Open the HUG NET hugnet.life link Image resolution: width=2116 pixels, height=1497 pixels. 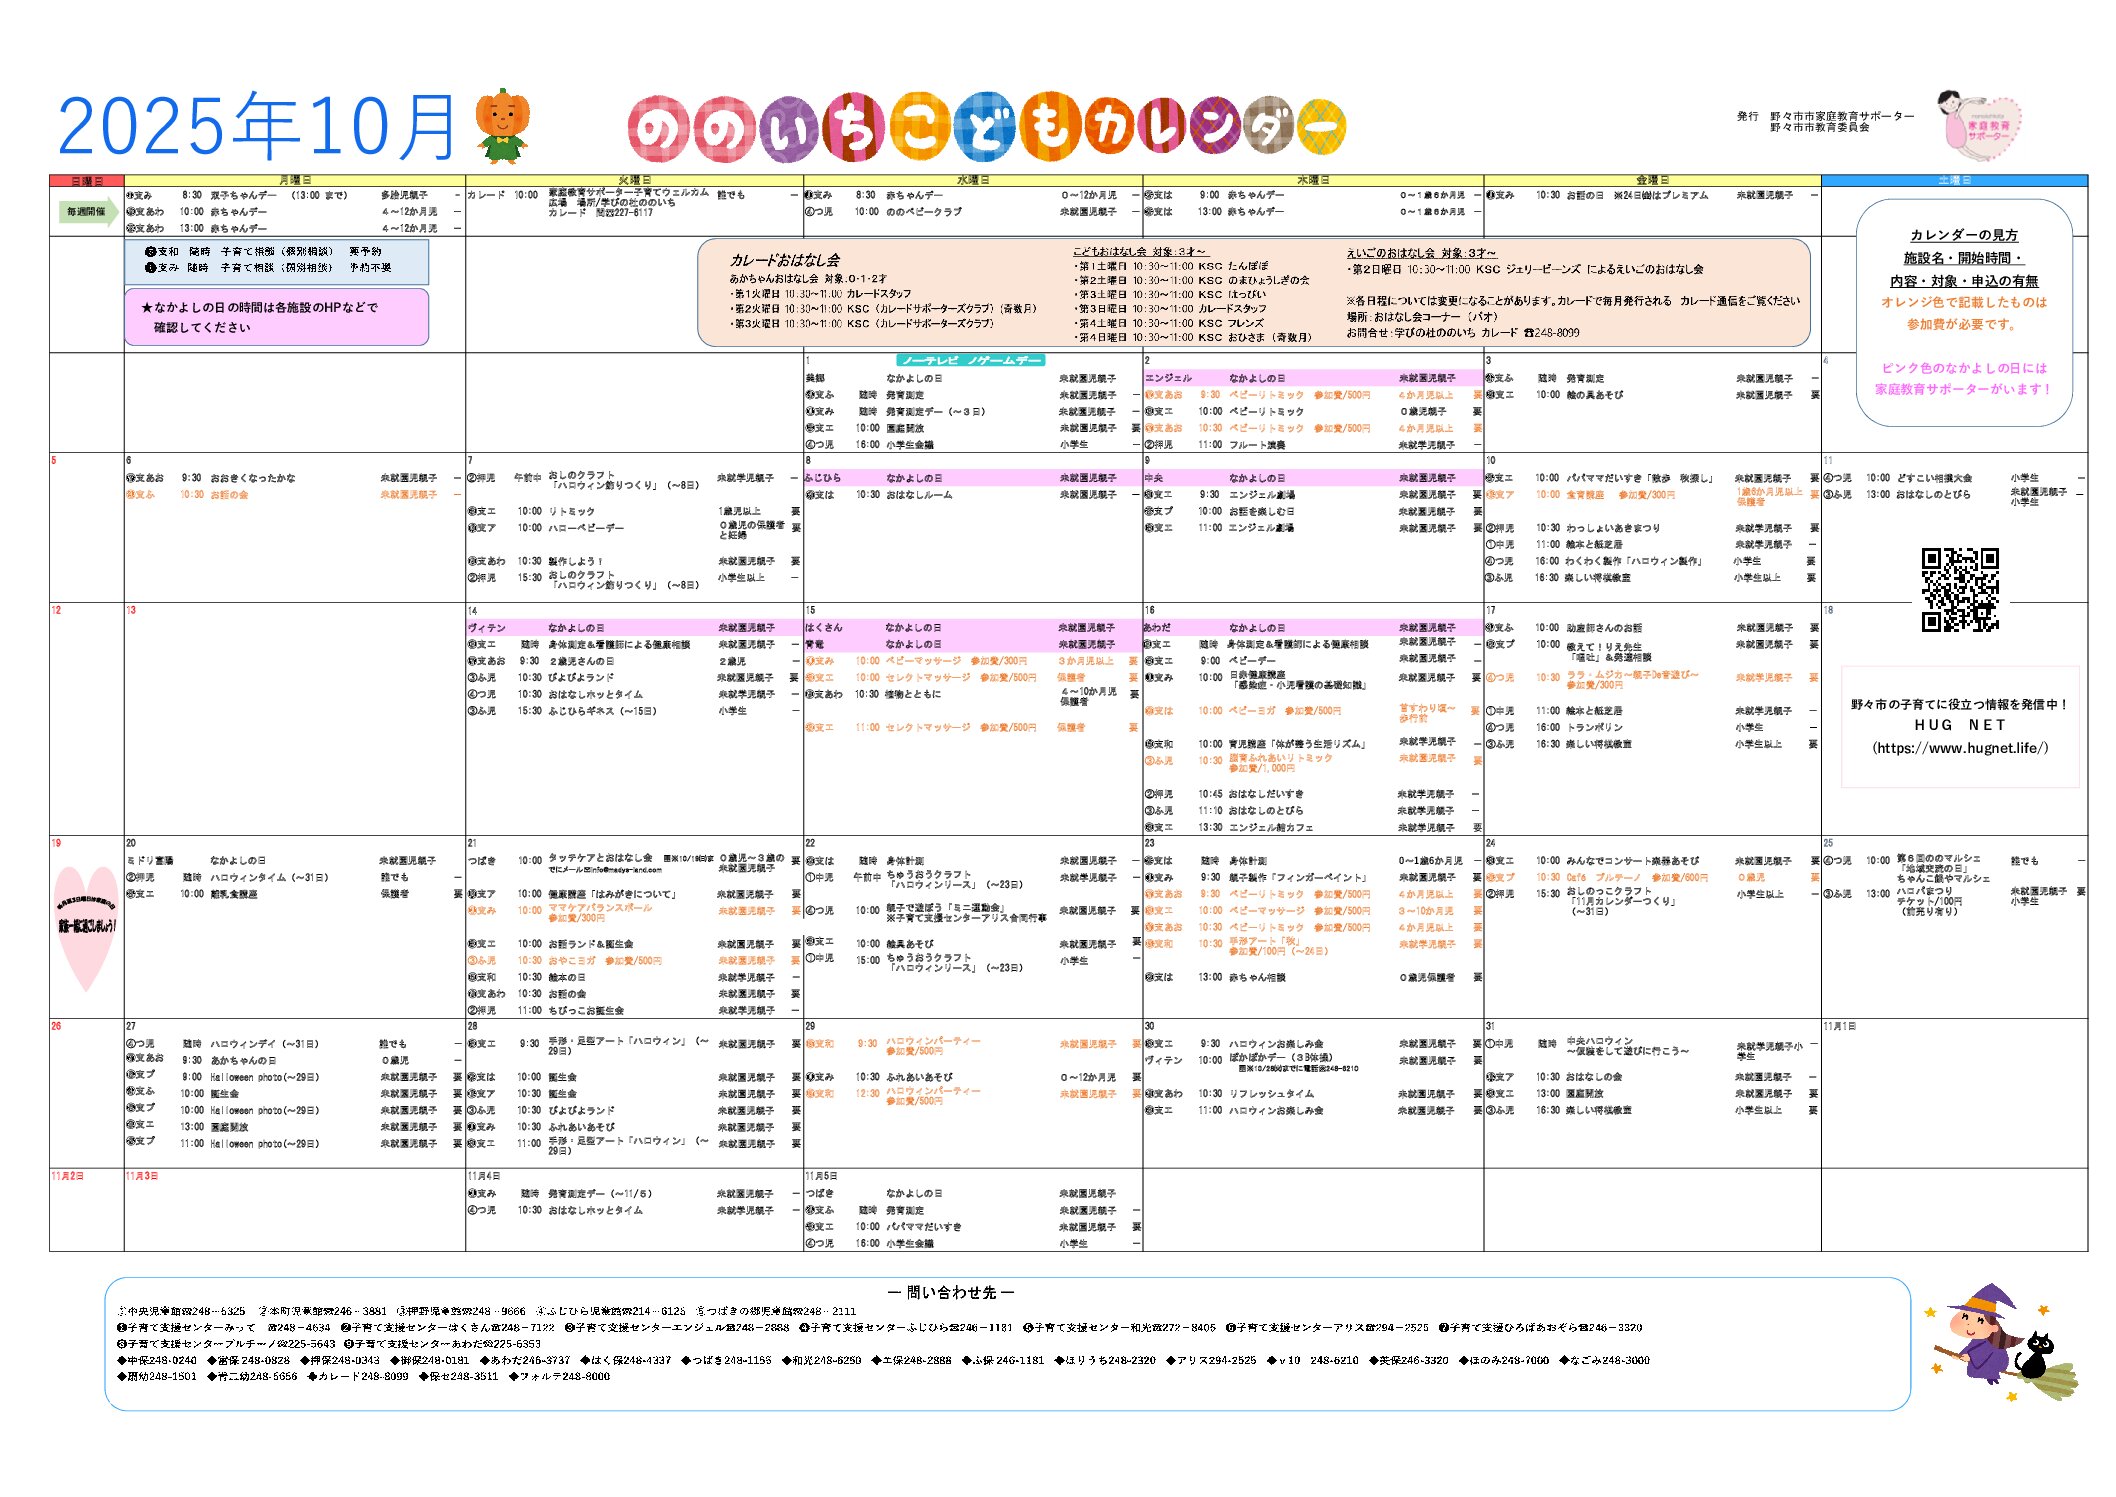point(1959,748)
